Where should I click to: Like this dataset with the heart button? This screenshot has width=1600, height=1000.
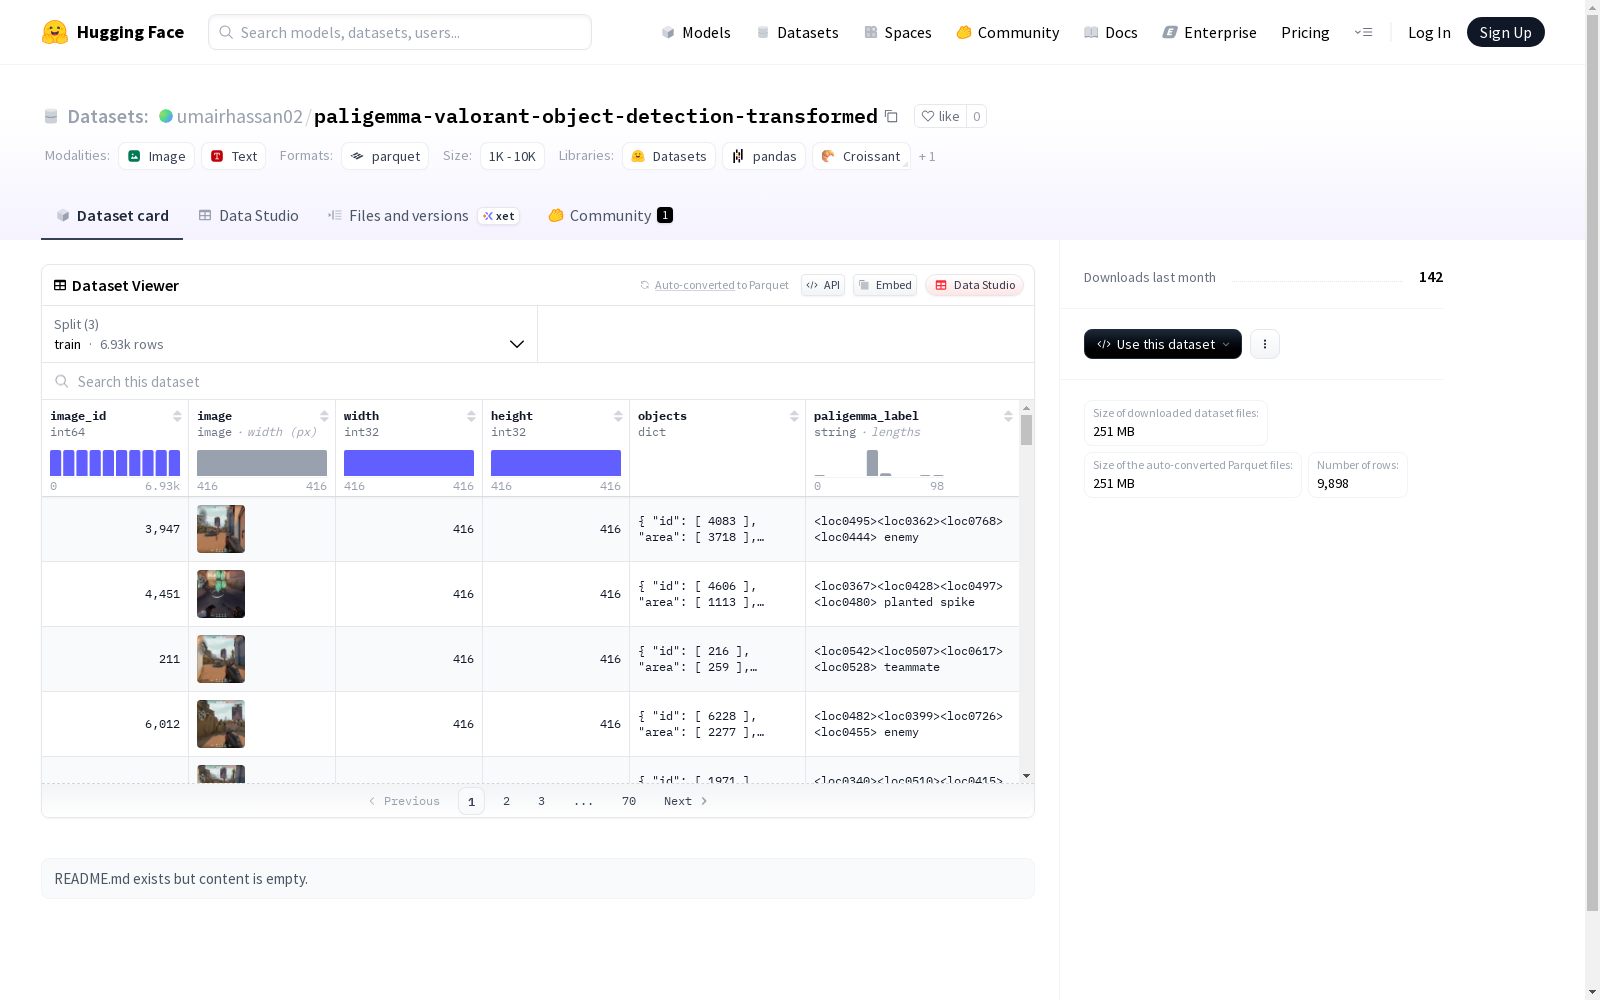(940, 116)
